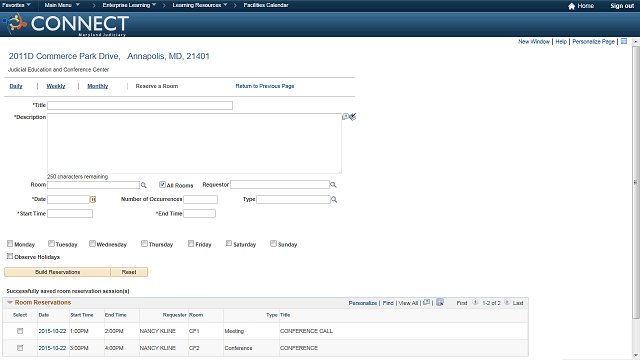Click Facilities Calendar breadcrumb

(x=266, y=5)
